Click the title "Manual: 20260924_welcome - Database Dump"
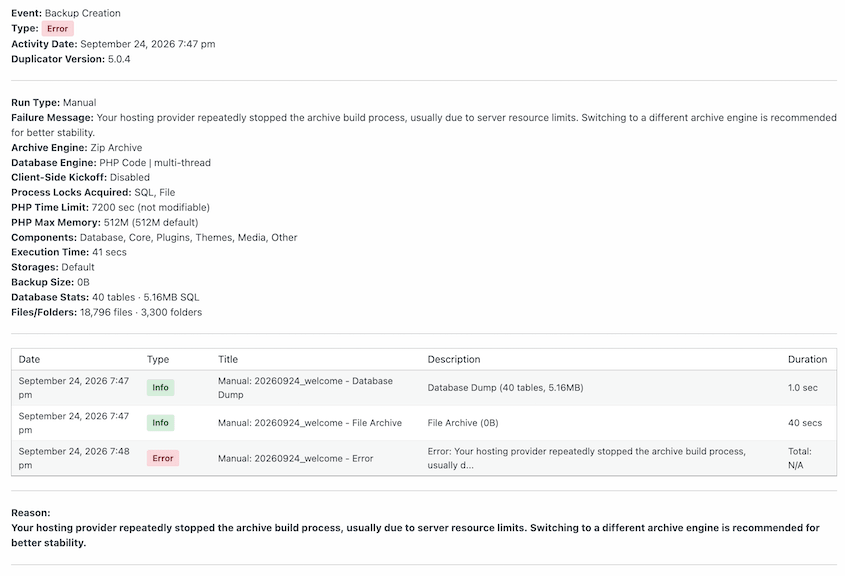 (305, 388)
